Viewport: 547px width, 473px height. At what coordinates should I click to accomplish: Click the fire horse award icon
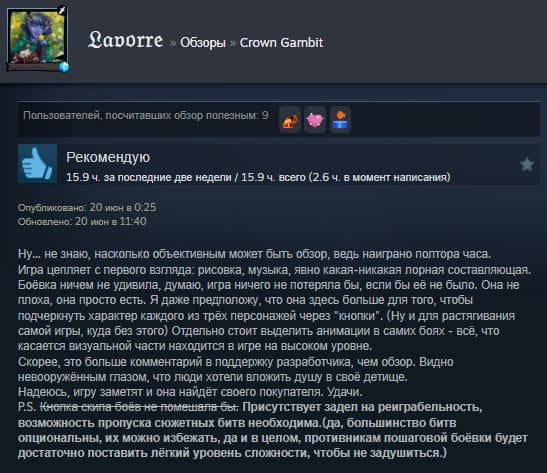[290, 120]
